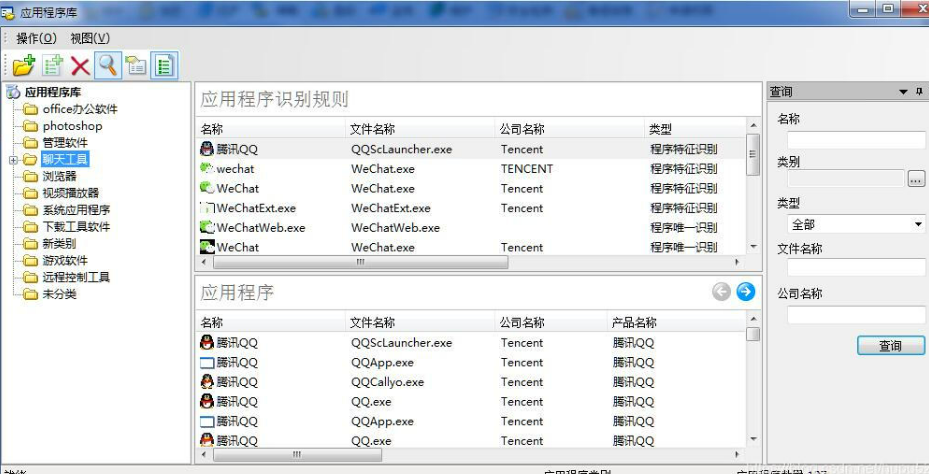Click folder icon of 视频播放器
This screenshot has height=474, width=929.
click(30, 193)
